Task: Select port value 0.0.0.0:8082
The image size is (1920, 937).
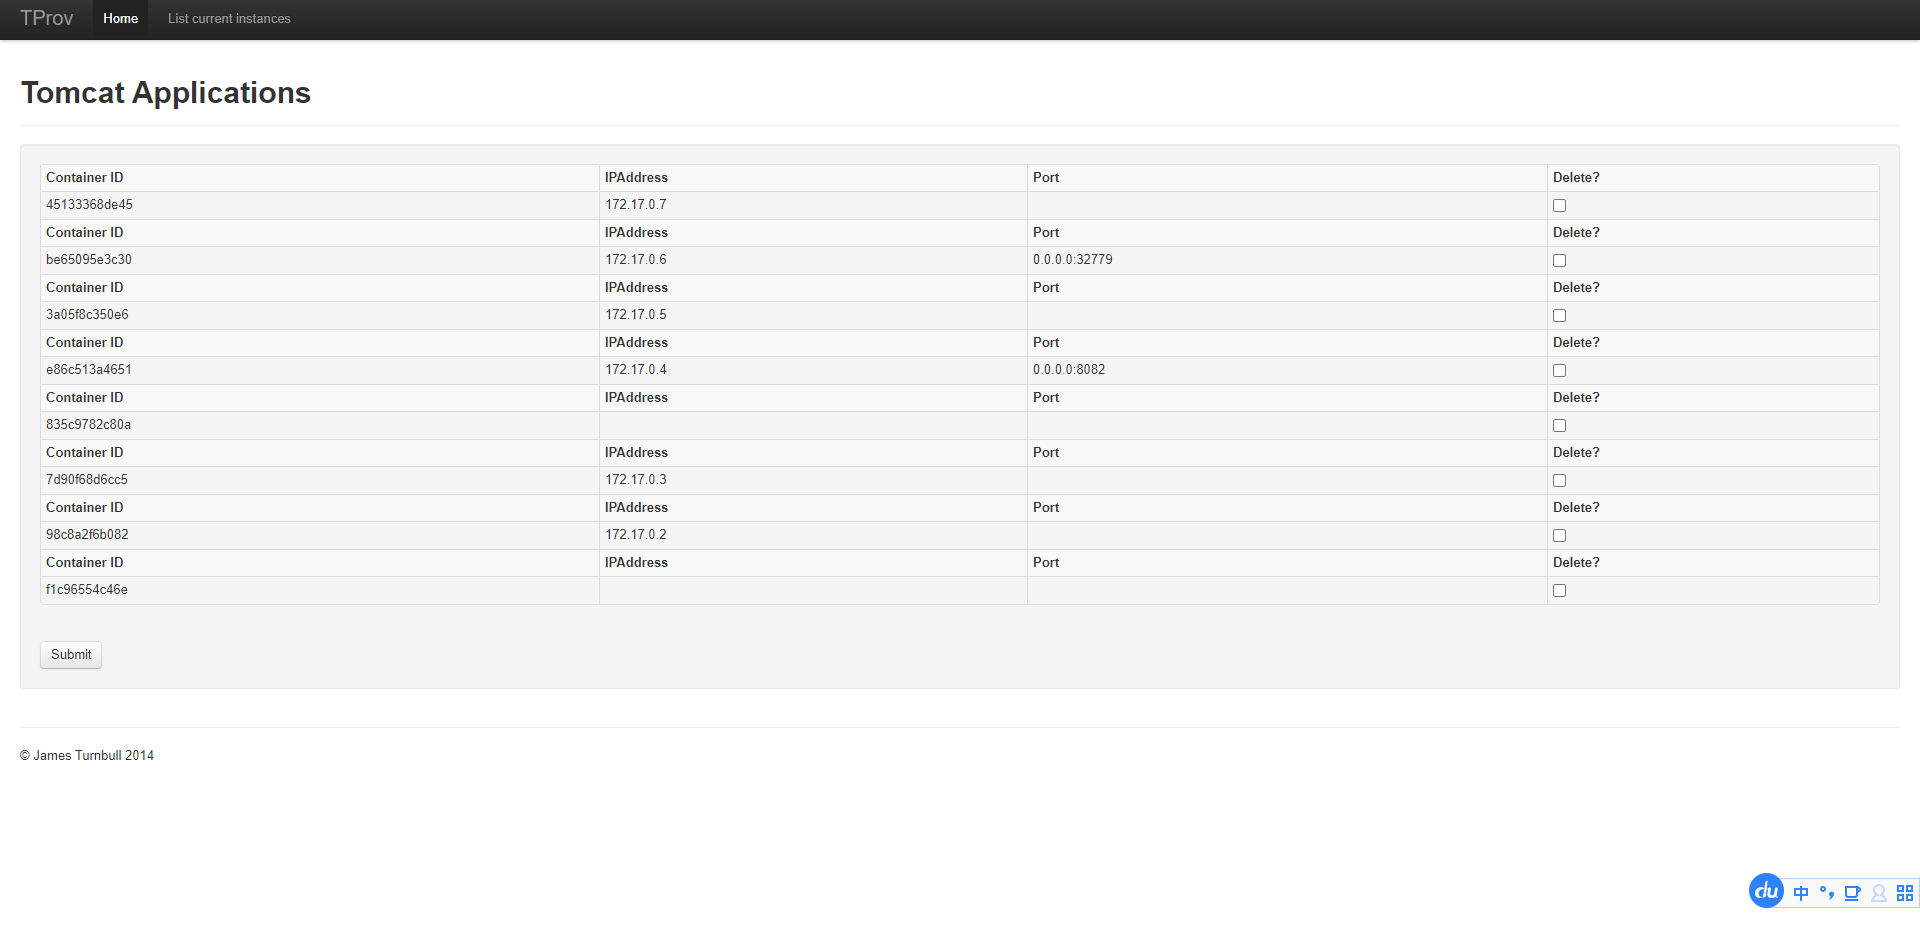Action: (1069, 370)
